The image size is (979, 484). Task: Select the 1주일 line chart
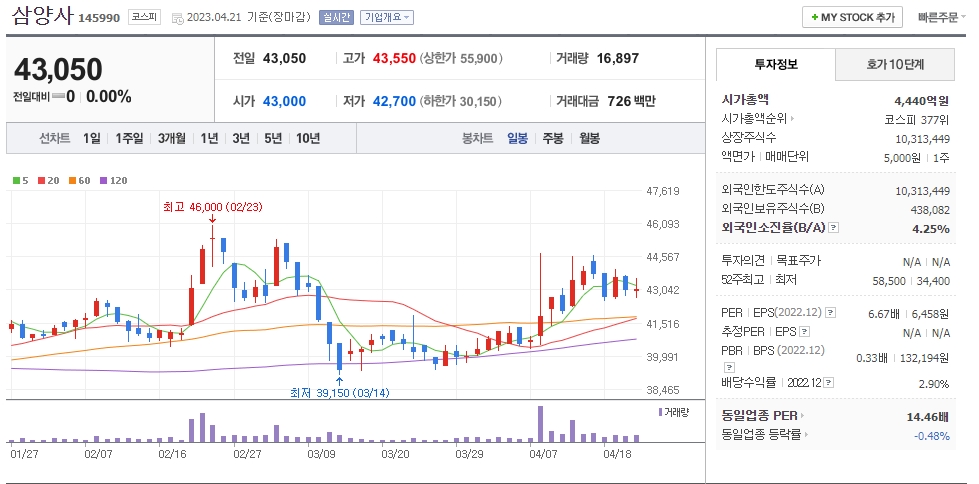[129, 138]
